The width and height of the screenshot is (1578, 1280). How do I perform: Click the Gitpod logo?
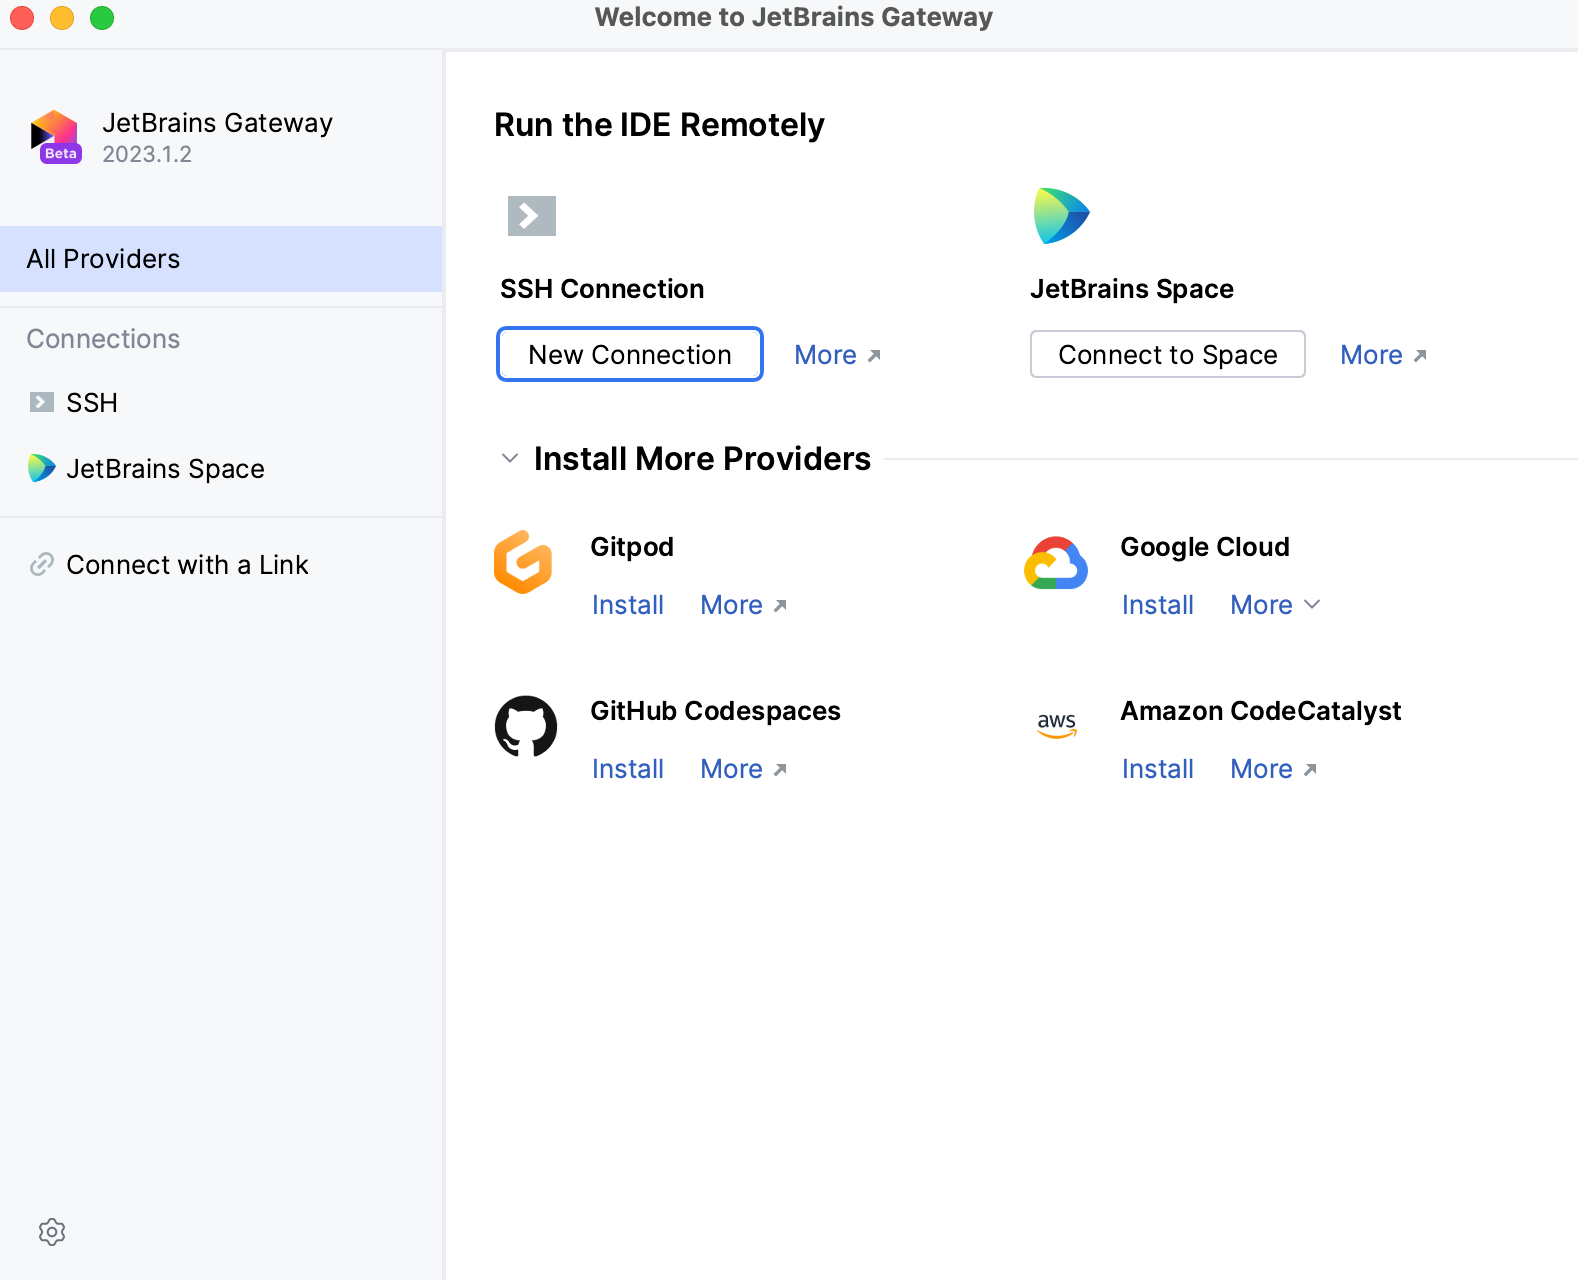tap(523, 562)
